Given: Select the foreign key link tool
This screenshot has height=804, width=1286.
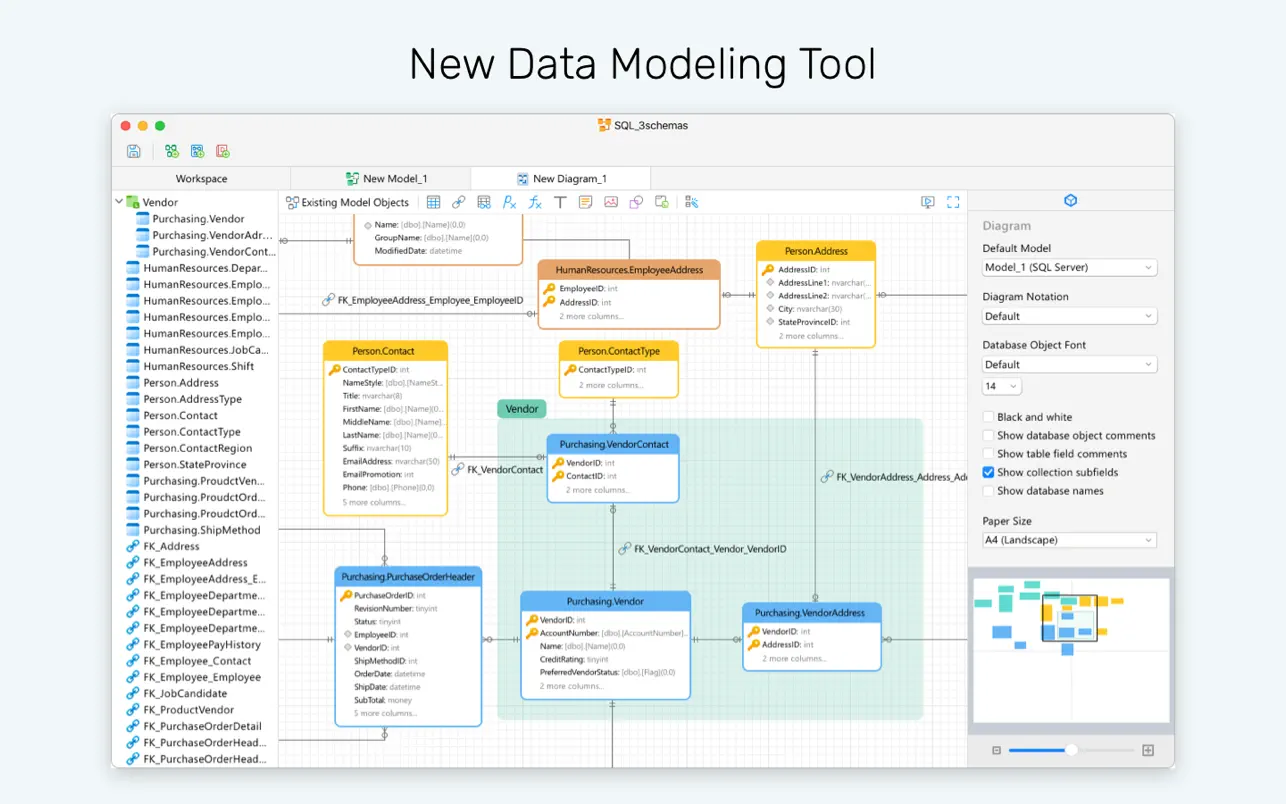Looking at the screenshot, I should pyautogui.click(x=458, y=202).
